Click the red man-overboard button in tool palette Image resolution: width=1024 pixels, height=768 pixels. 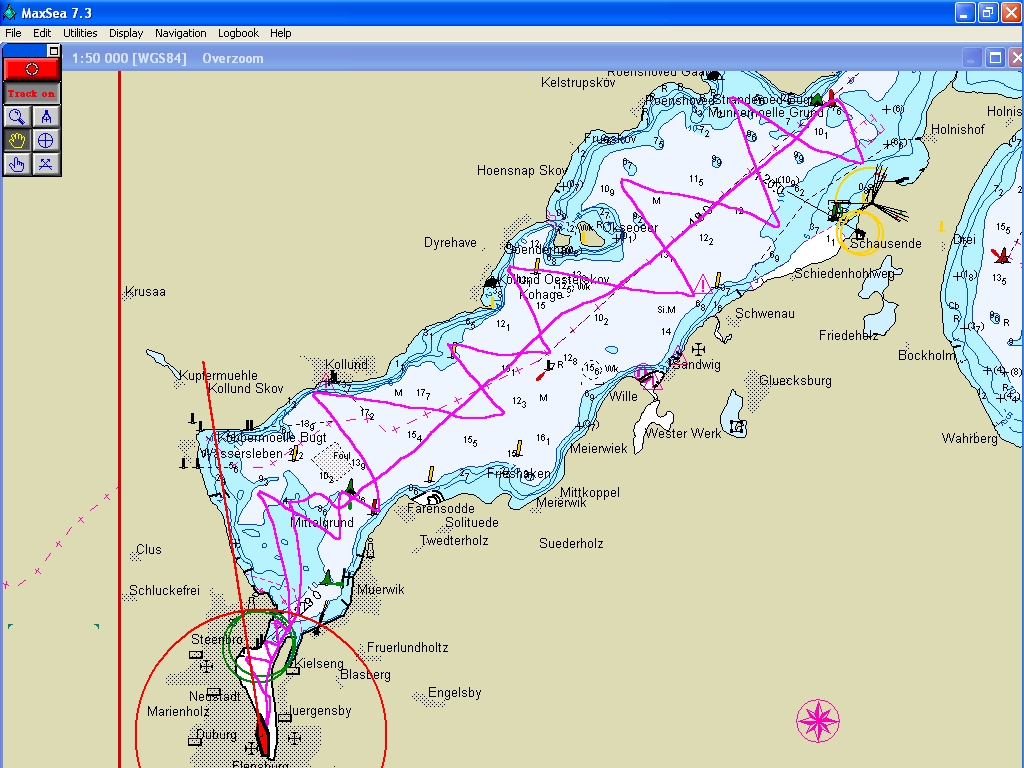[31, 69]
